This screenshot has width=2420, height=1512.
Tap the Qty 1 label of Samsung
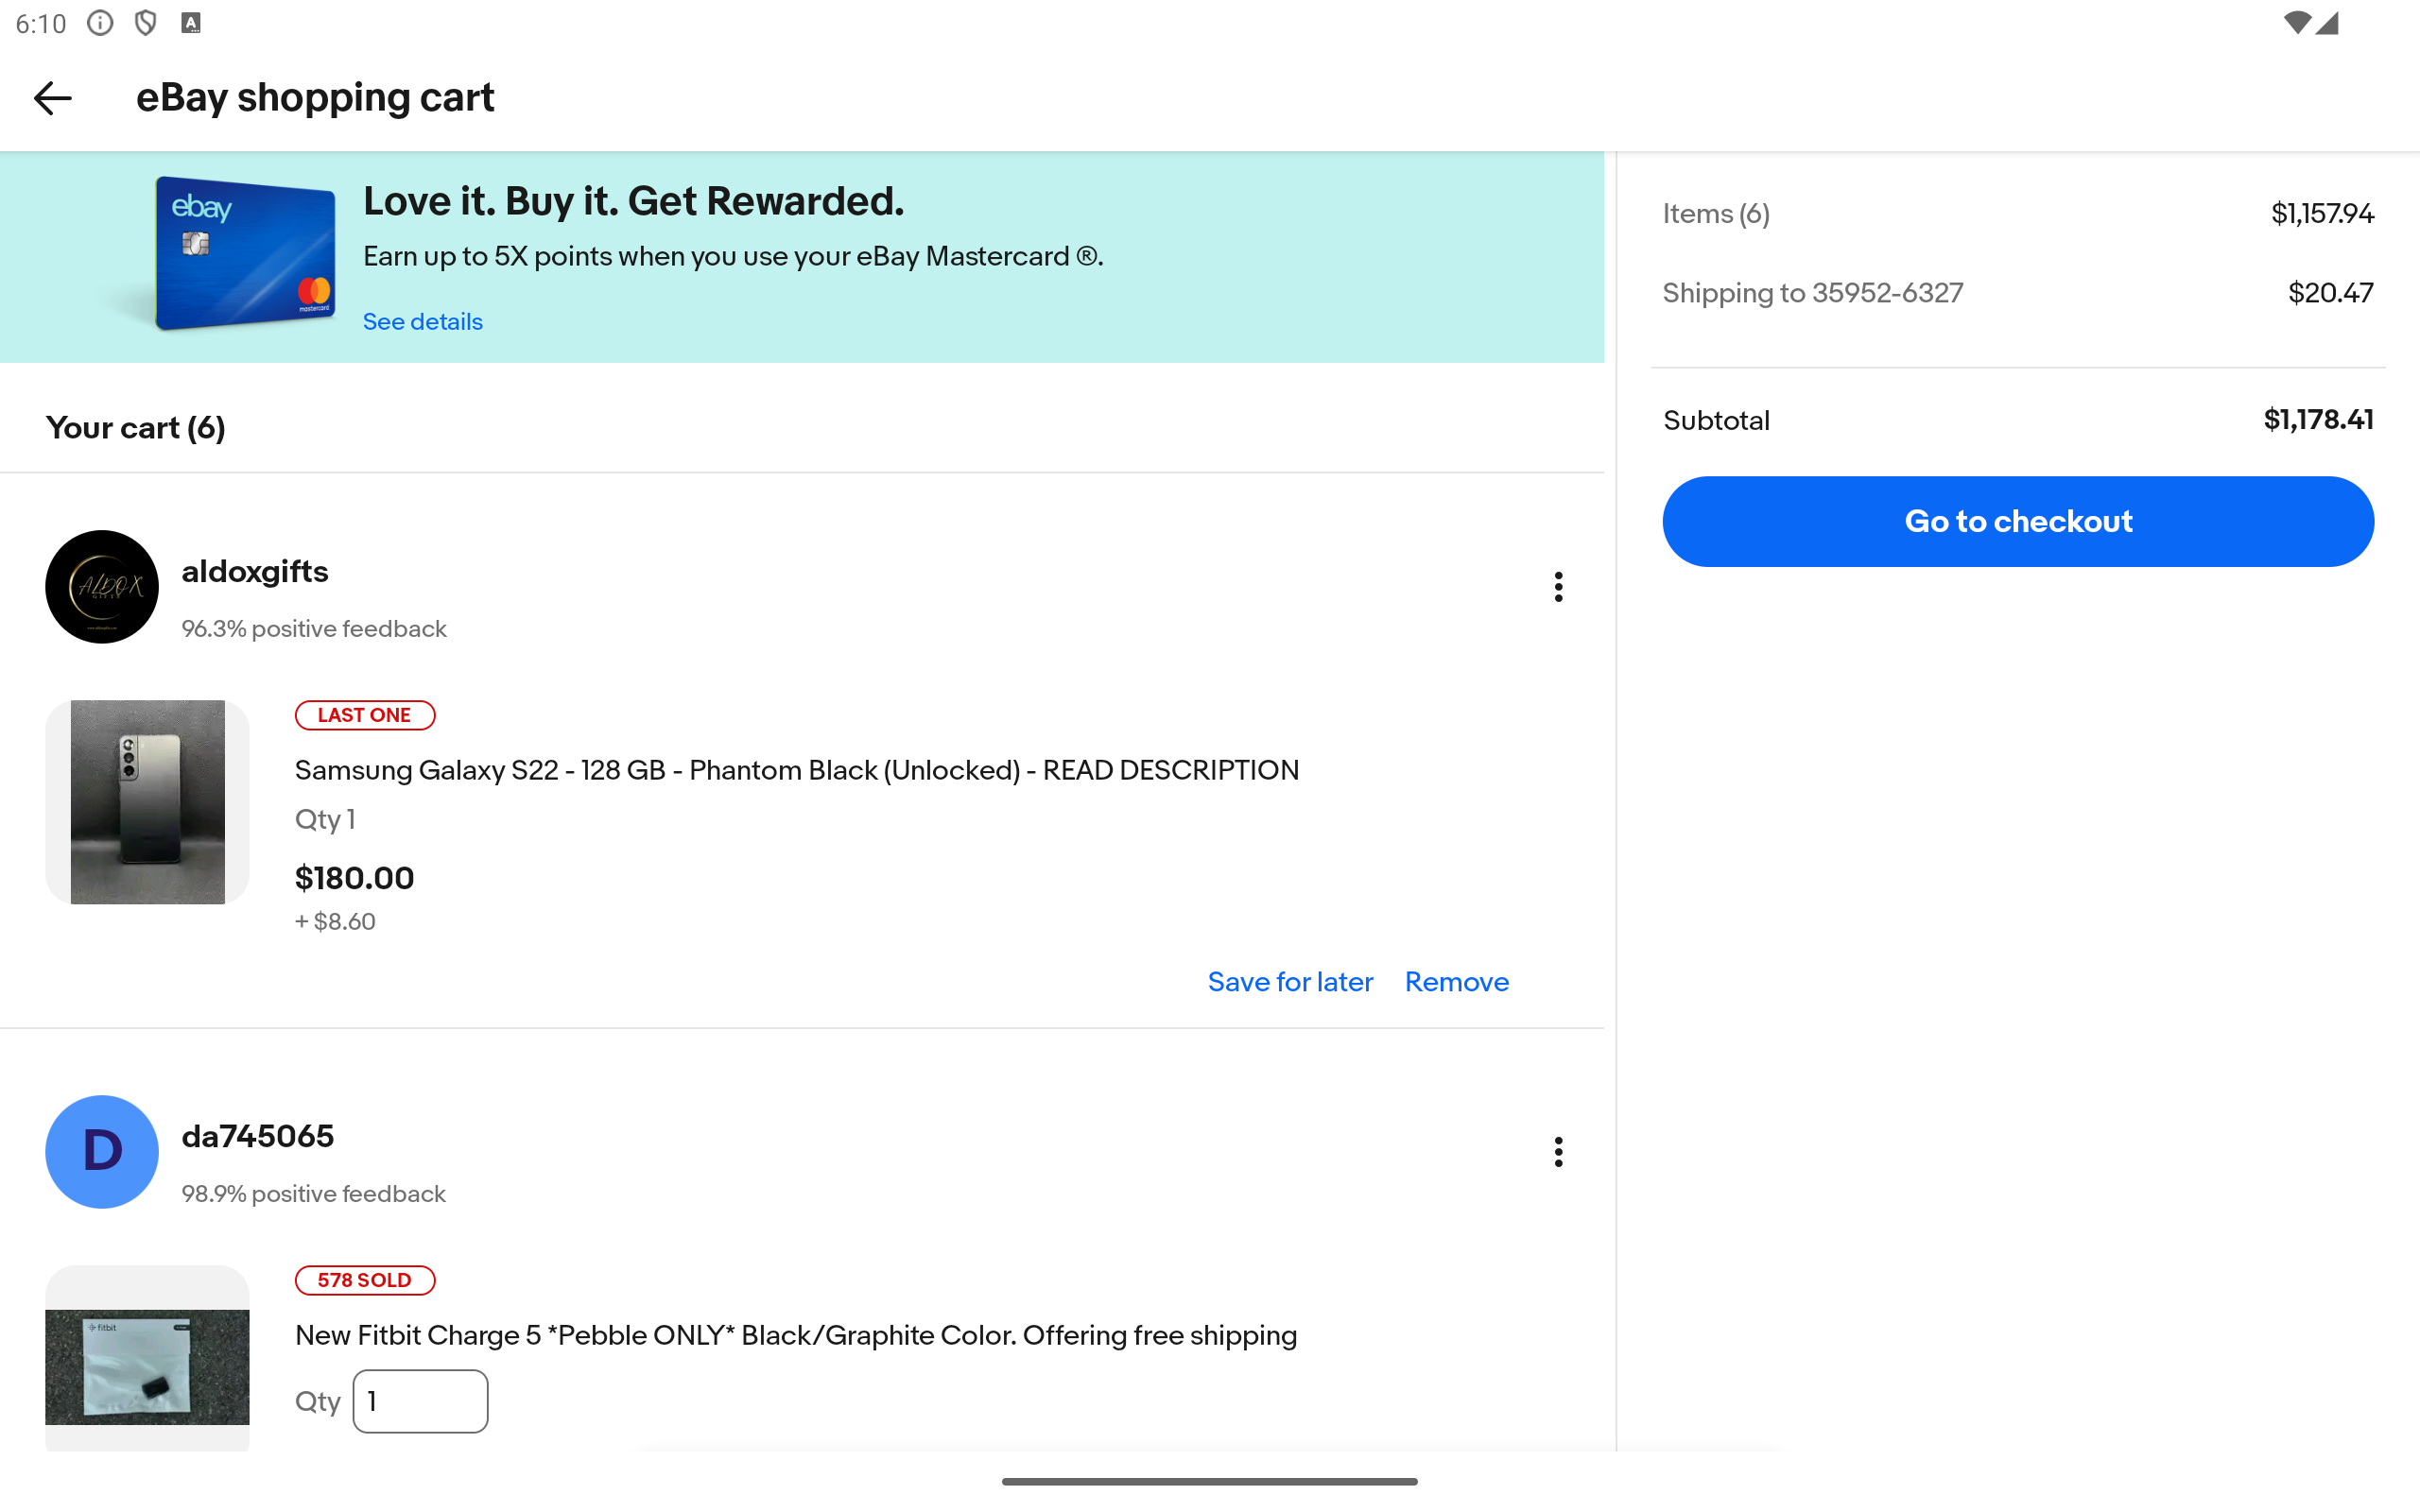click(x=325, y=820)
